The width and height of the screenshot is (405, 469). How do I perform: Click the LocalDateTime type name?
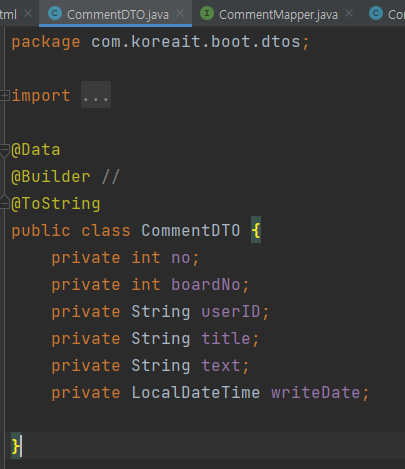click(196, 393)
